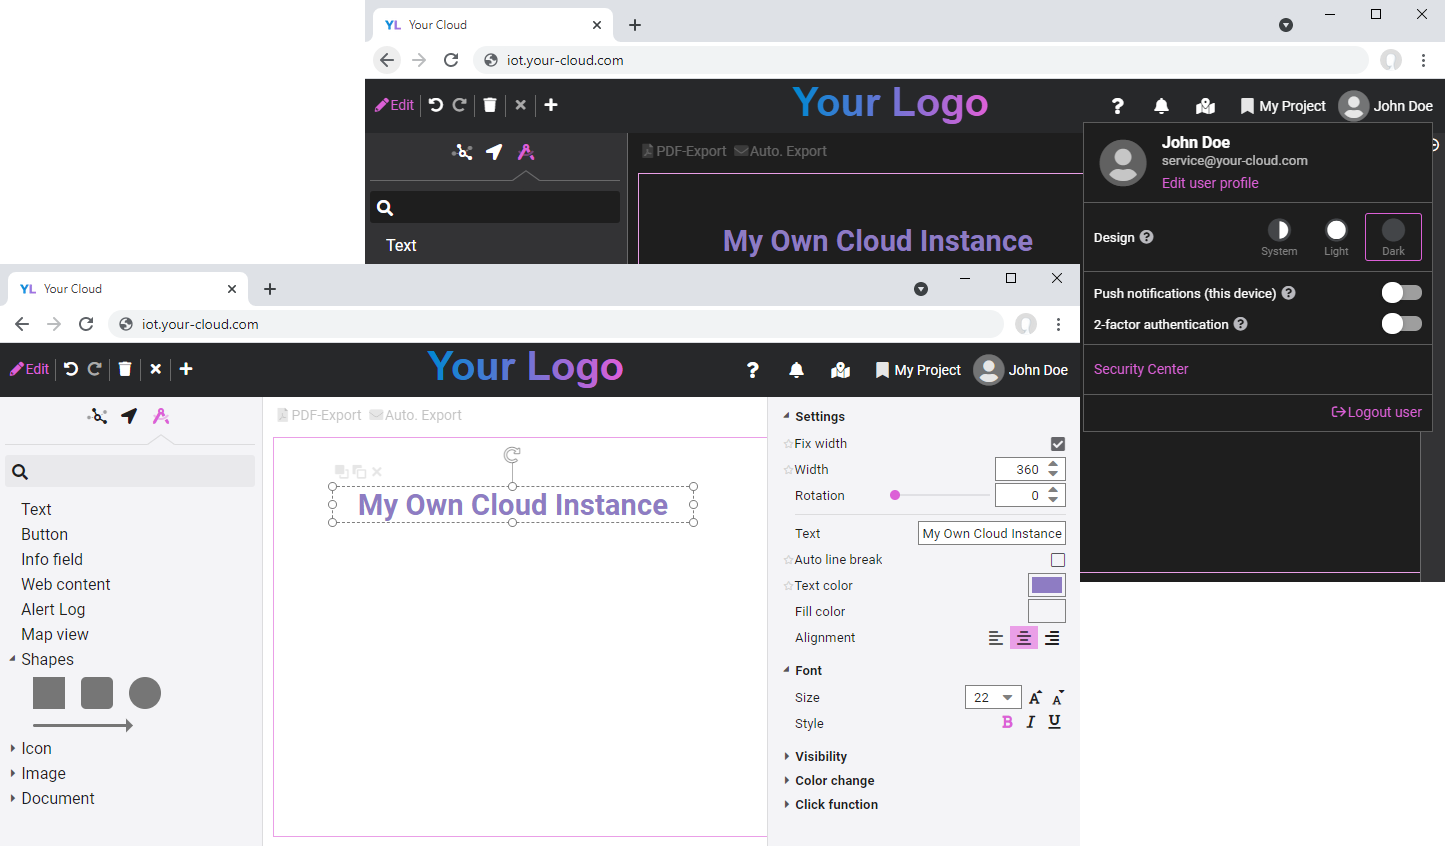The width and height of the screenshot is (1445, 846).
Task: Open the Text color swatch
Action: click(1046, 585)
